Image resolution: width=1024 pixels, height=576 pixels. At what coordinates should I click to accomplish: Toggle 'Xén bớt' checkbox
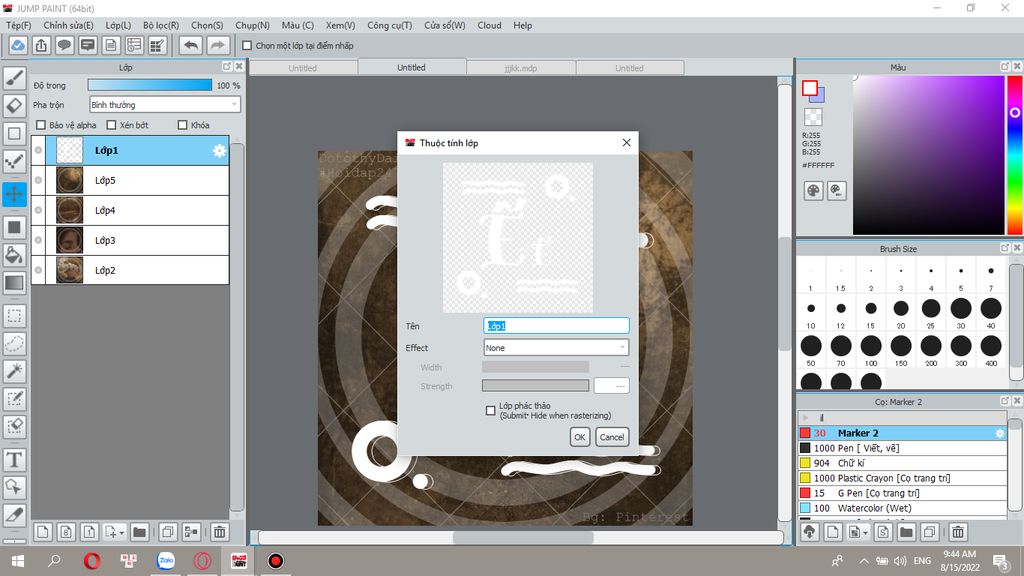coord(111,125)
